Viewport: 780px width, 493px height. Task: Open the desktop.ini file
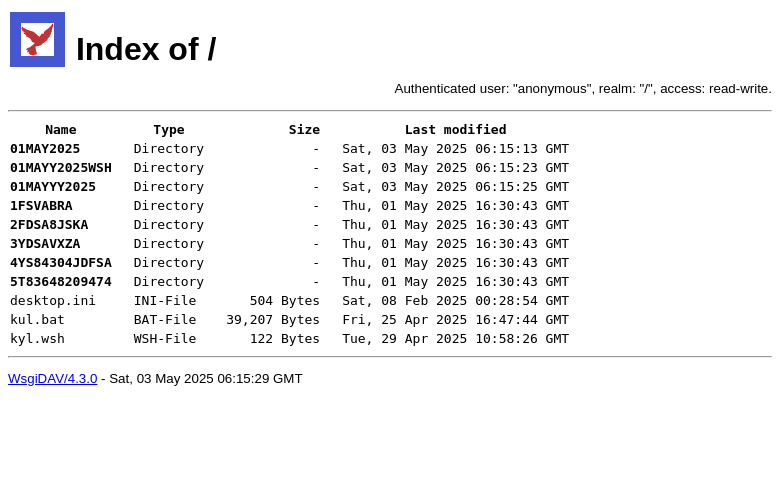(x=53, y=300)
